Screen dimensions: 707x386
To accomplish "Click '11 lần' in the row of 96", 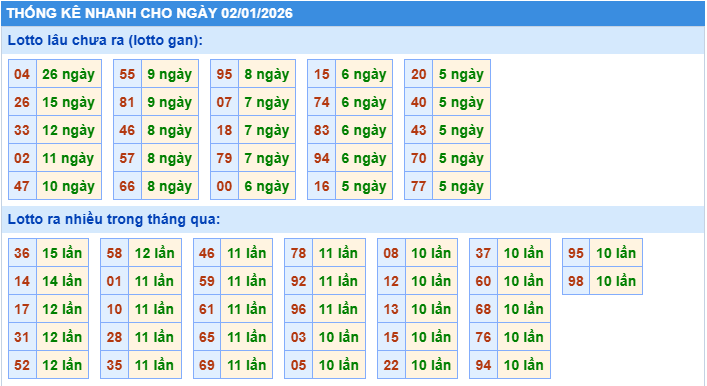I will pos(339,309).
